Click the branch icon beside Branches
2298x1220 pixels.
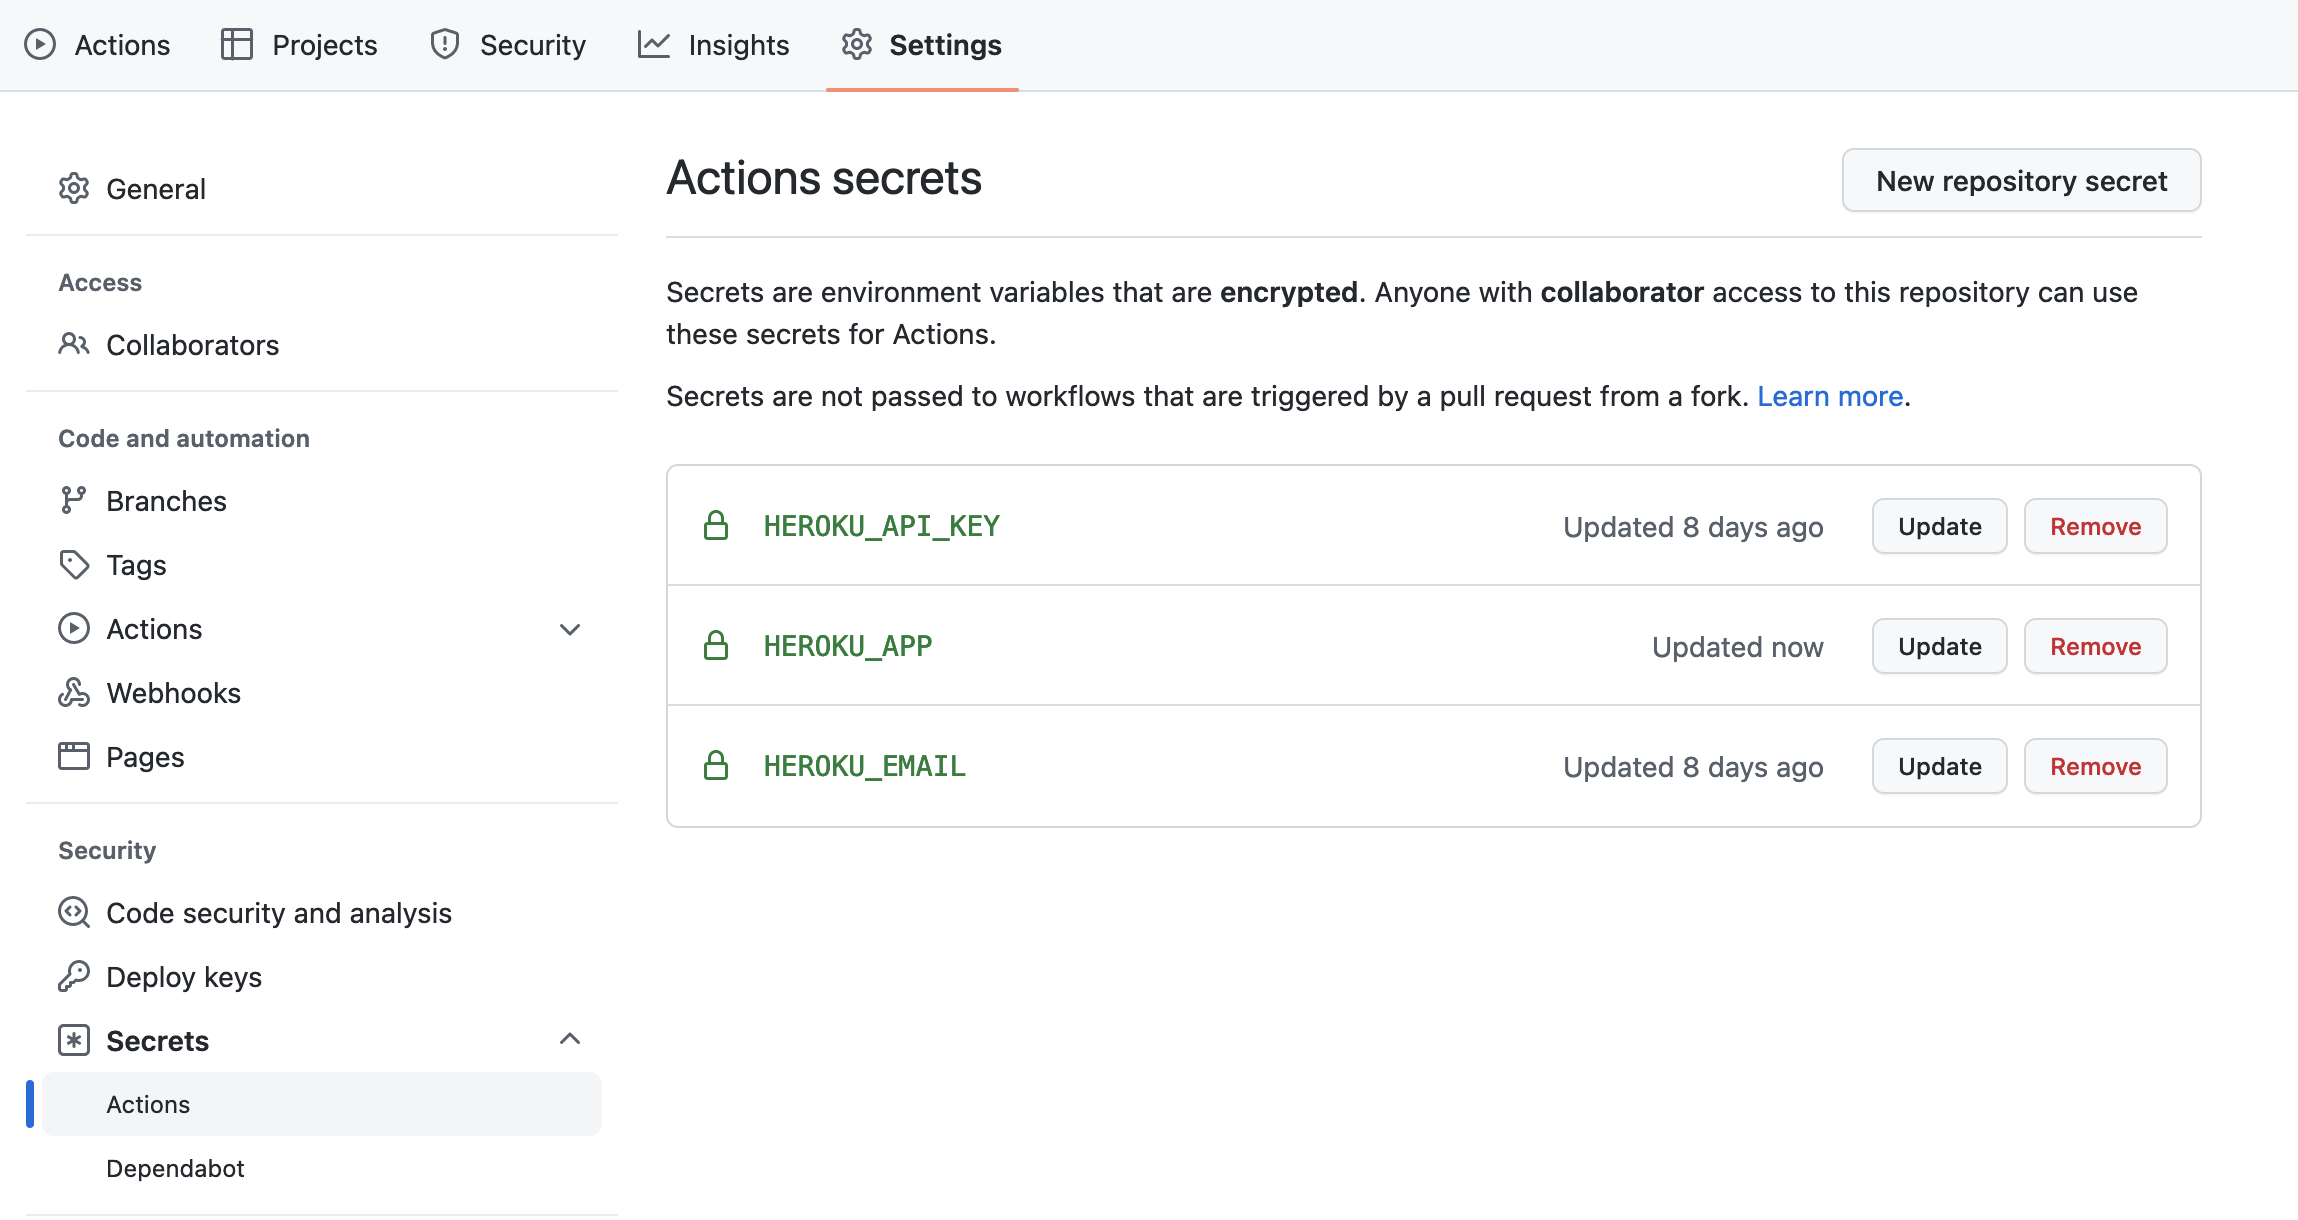[x=74, y=501]
